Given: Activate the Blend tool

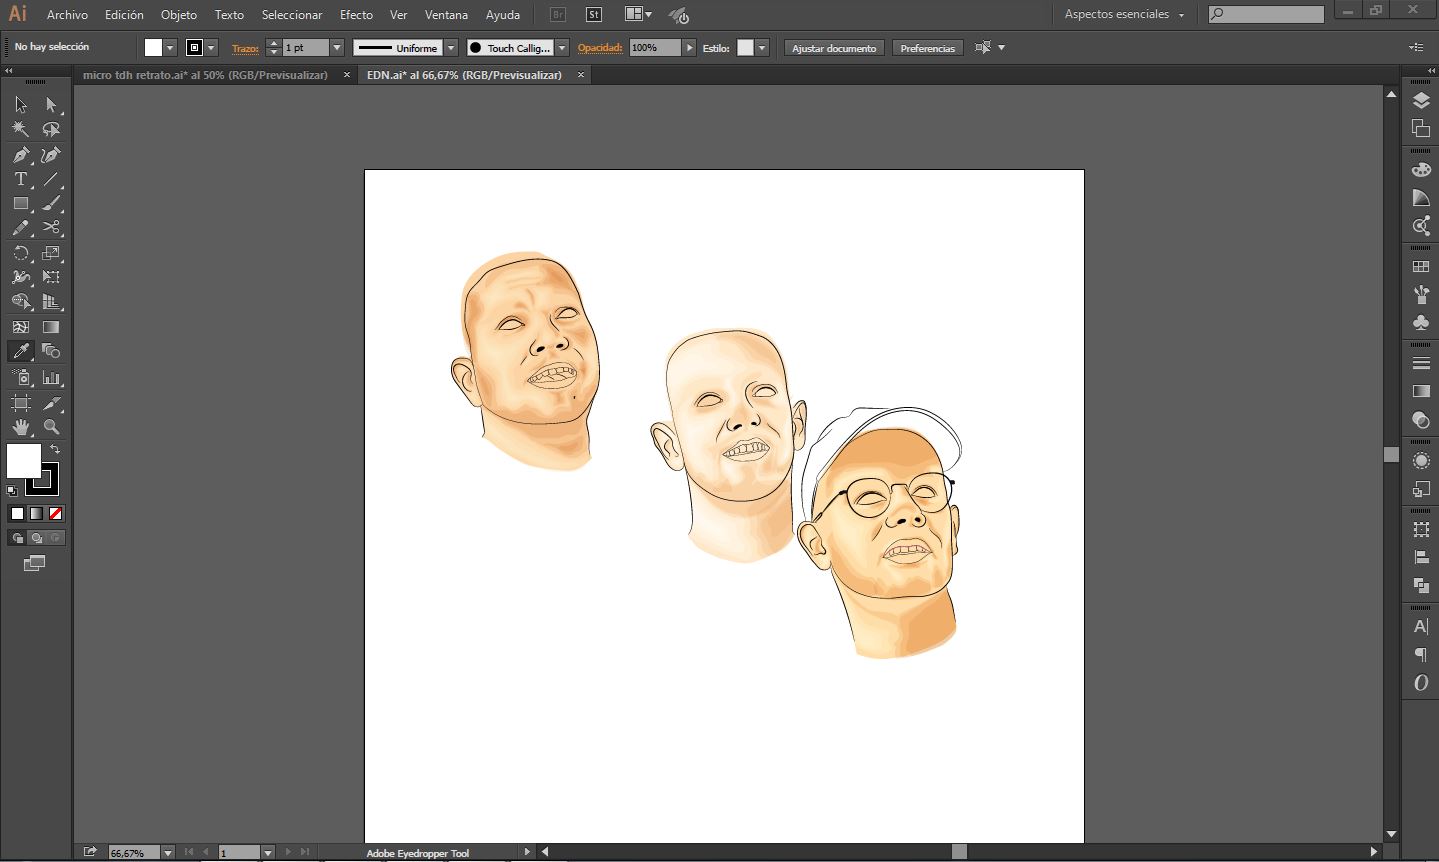Looking at the screenshot, I should coord(51,351).
